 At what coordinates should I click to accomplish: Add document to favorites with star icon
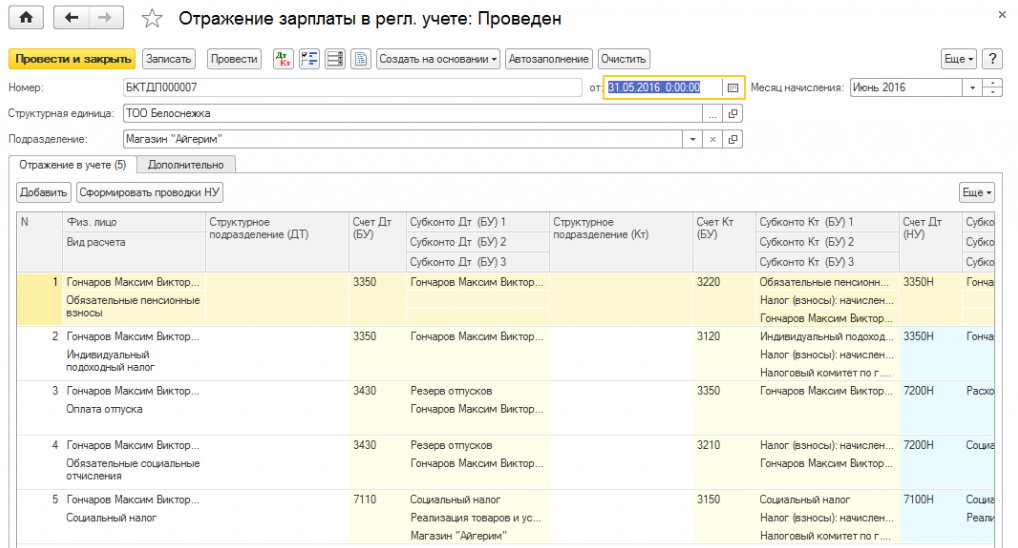click(151, 18)
